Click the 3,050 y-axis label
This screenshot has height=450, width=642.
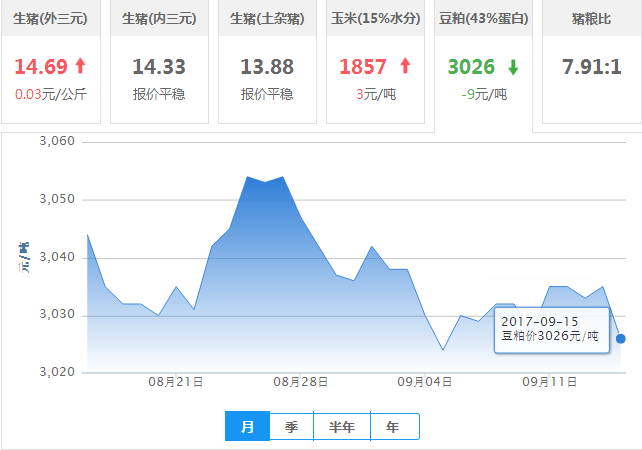click(x=57, y=199)
